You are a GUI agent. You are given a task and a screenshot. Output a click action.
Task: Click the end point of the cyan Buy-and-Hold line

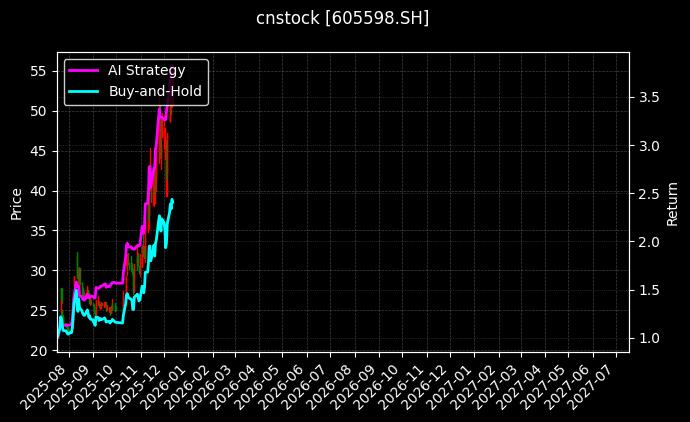tap(172, 200)
